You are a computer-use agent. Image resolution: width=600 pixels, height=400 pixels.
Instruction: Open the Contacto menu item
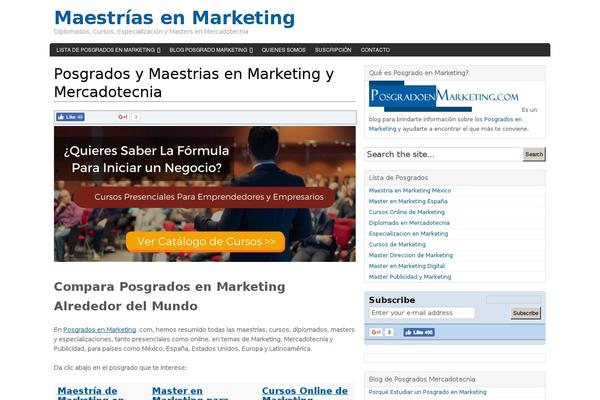click(375, 50)
